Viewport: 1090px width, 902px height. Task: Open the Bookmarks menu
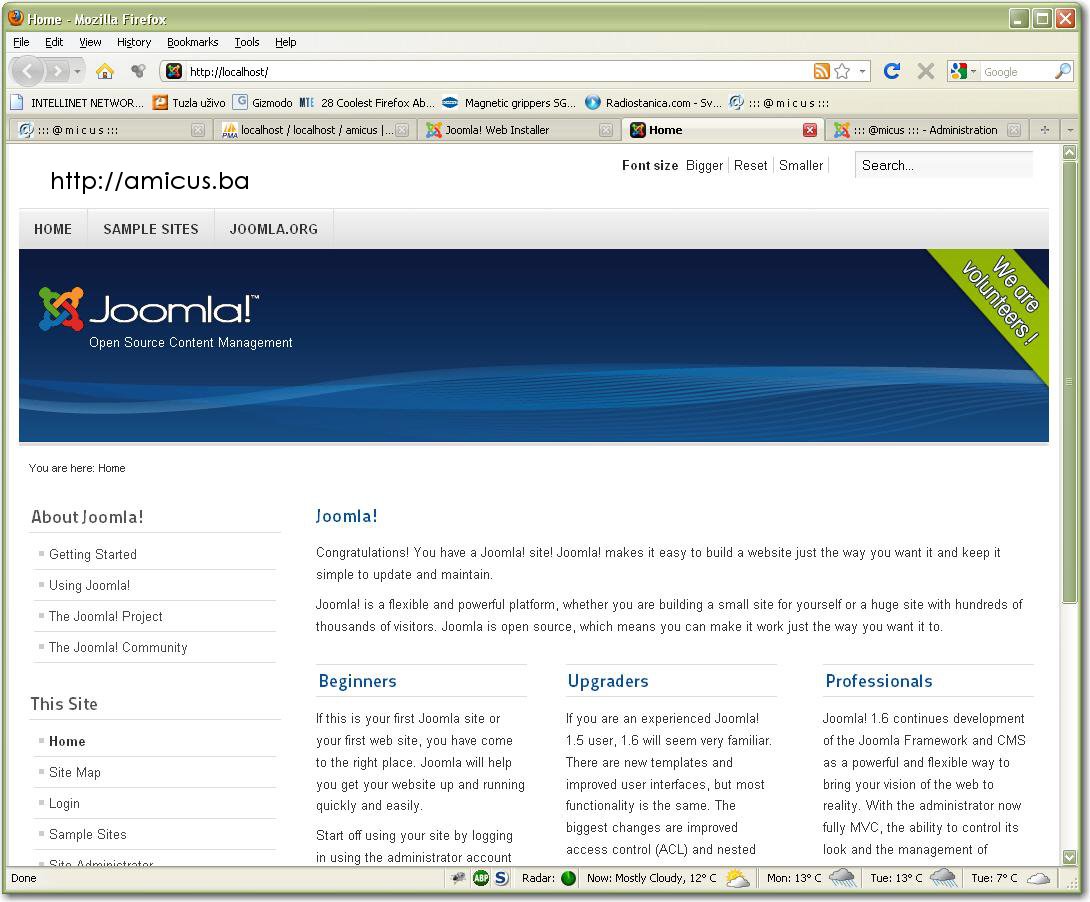coord(193,42)
